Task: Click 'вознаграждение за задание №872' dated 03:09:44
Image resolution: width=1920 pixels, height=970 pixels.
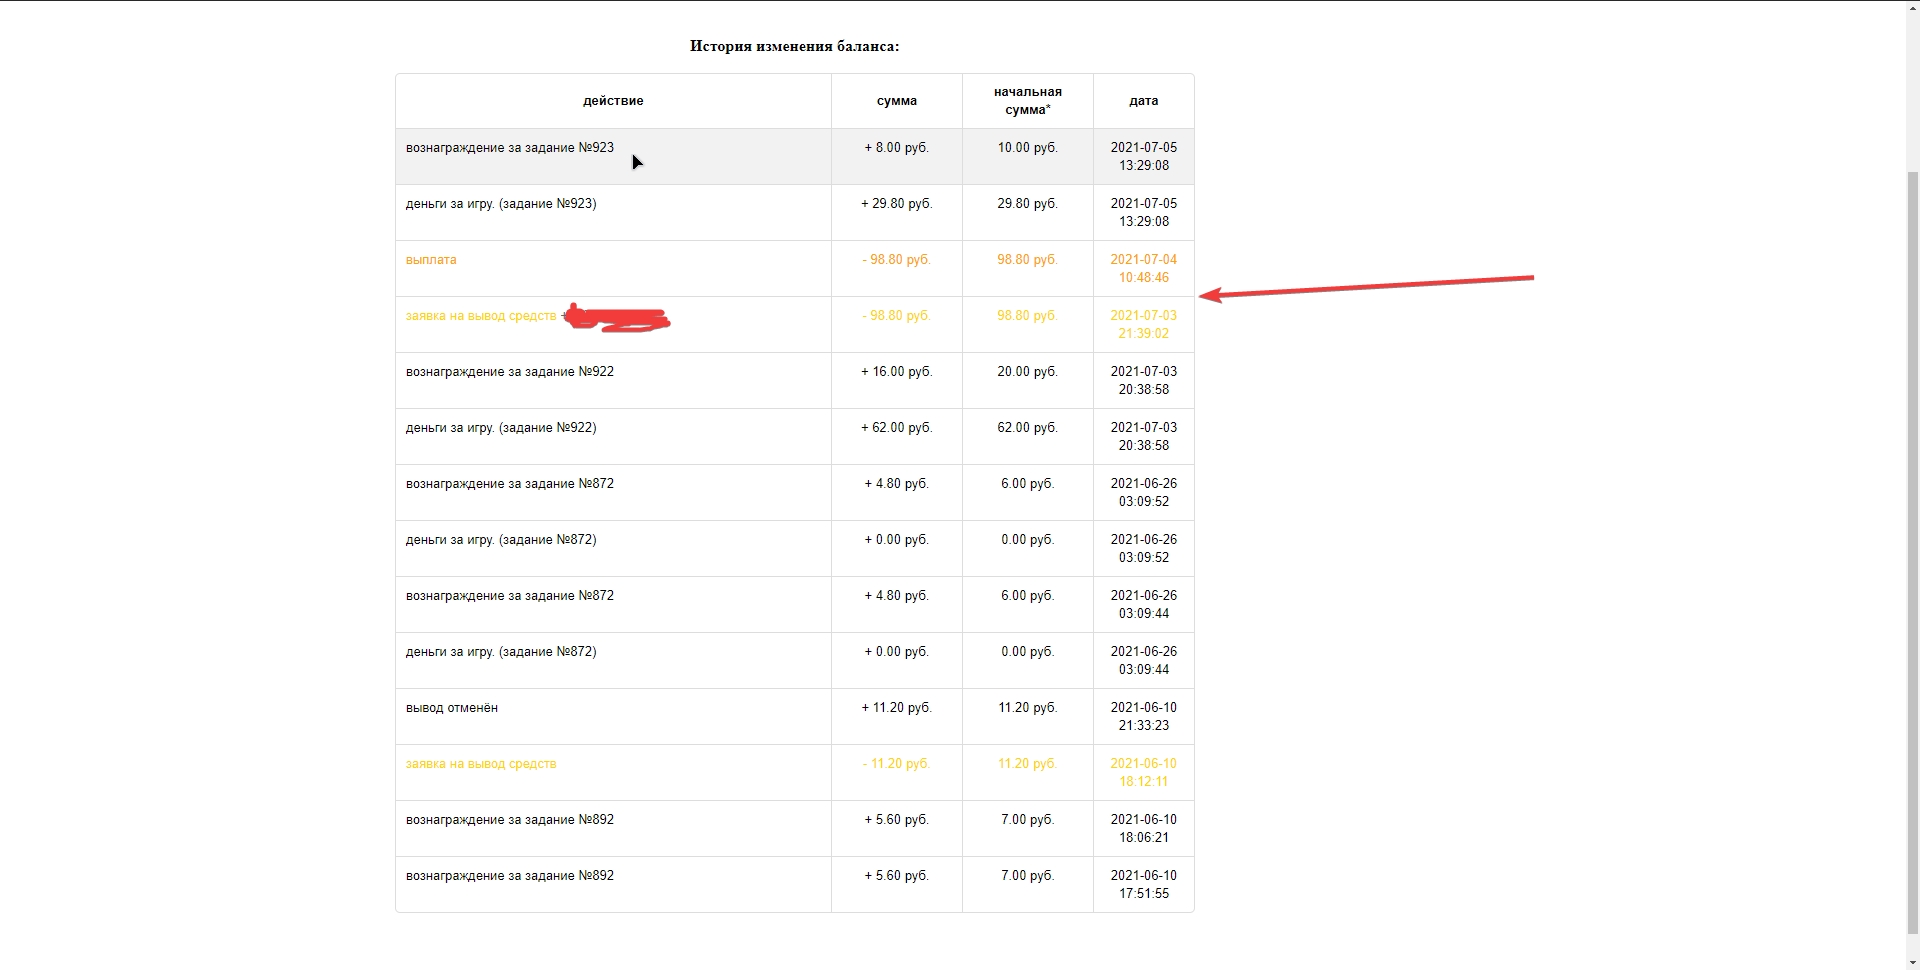Action: (510, 596)
